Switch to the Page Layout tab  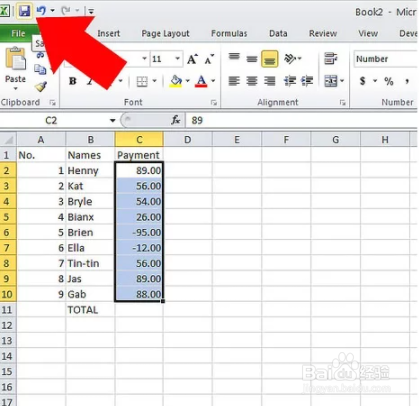coord(165,33)
